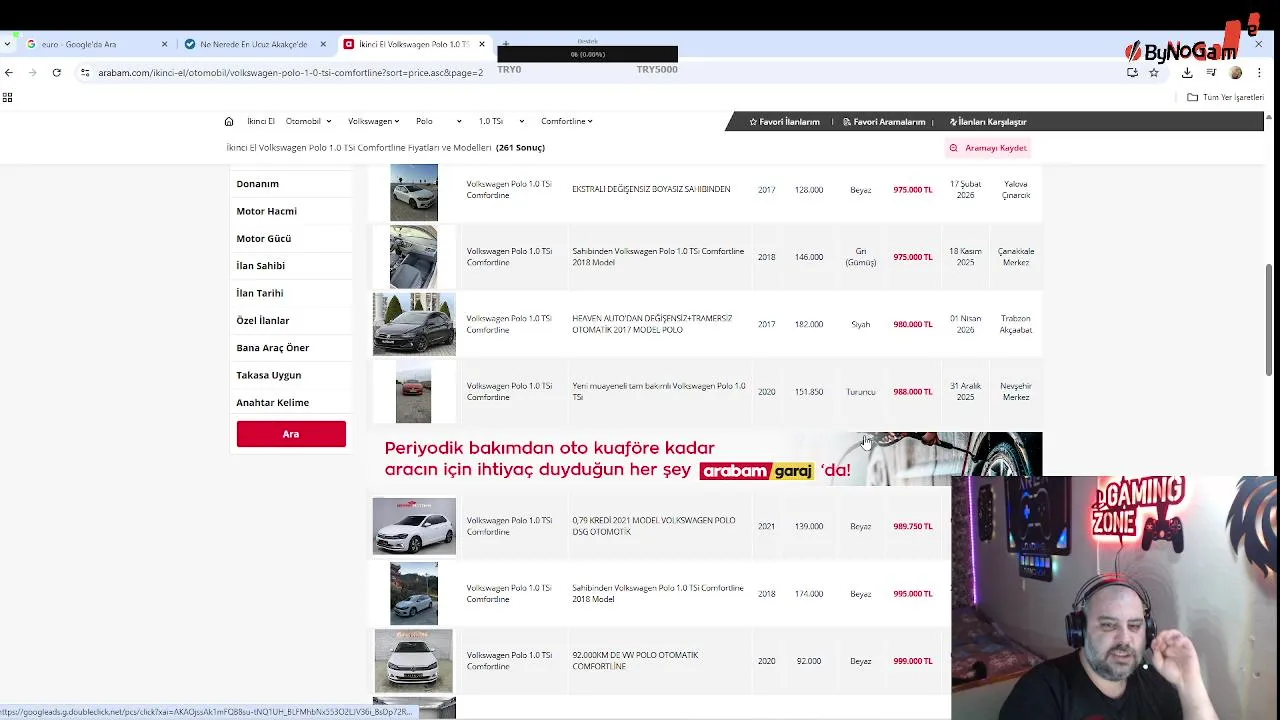
Task: Click the arabam garaj ad banner
Action: (x=707, y=459)
